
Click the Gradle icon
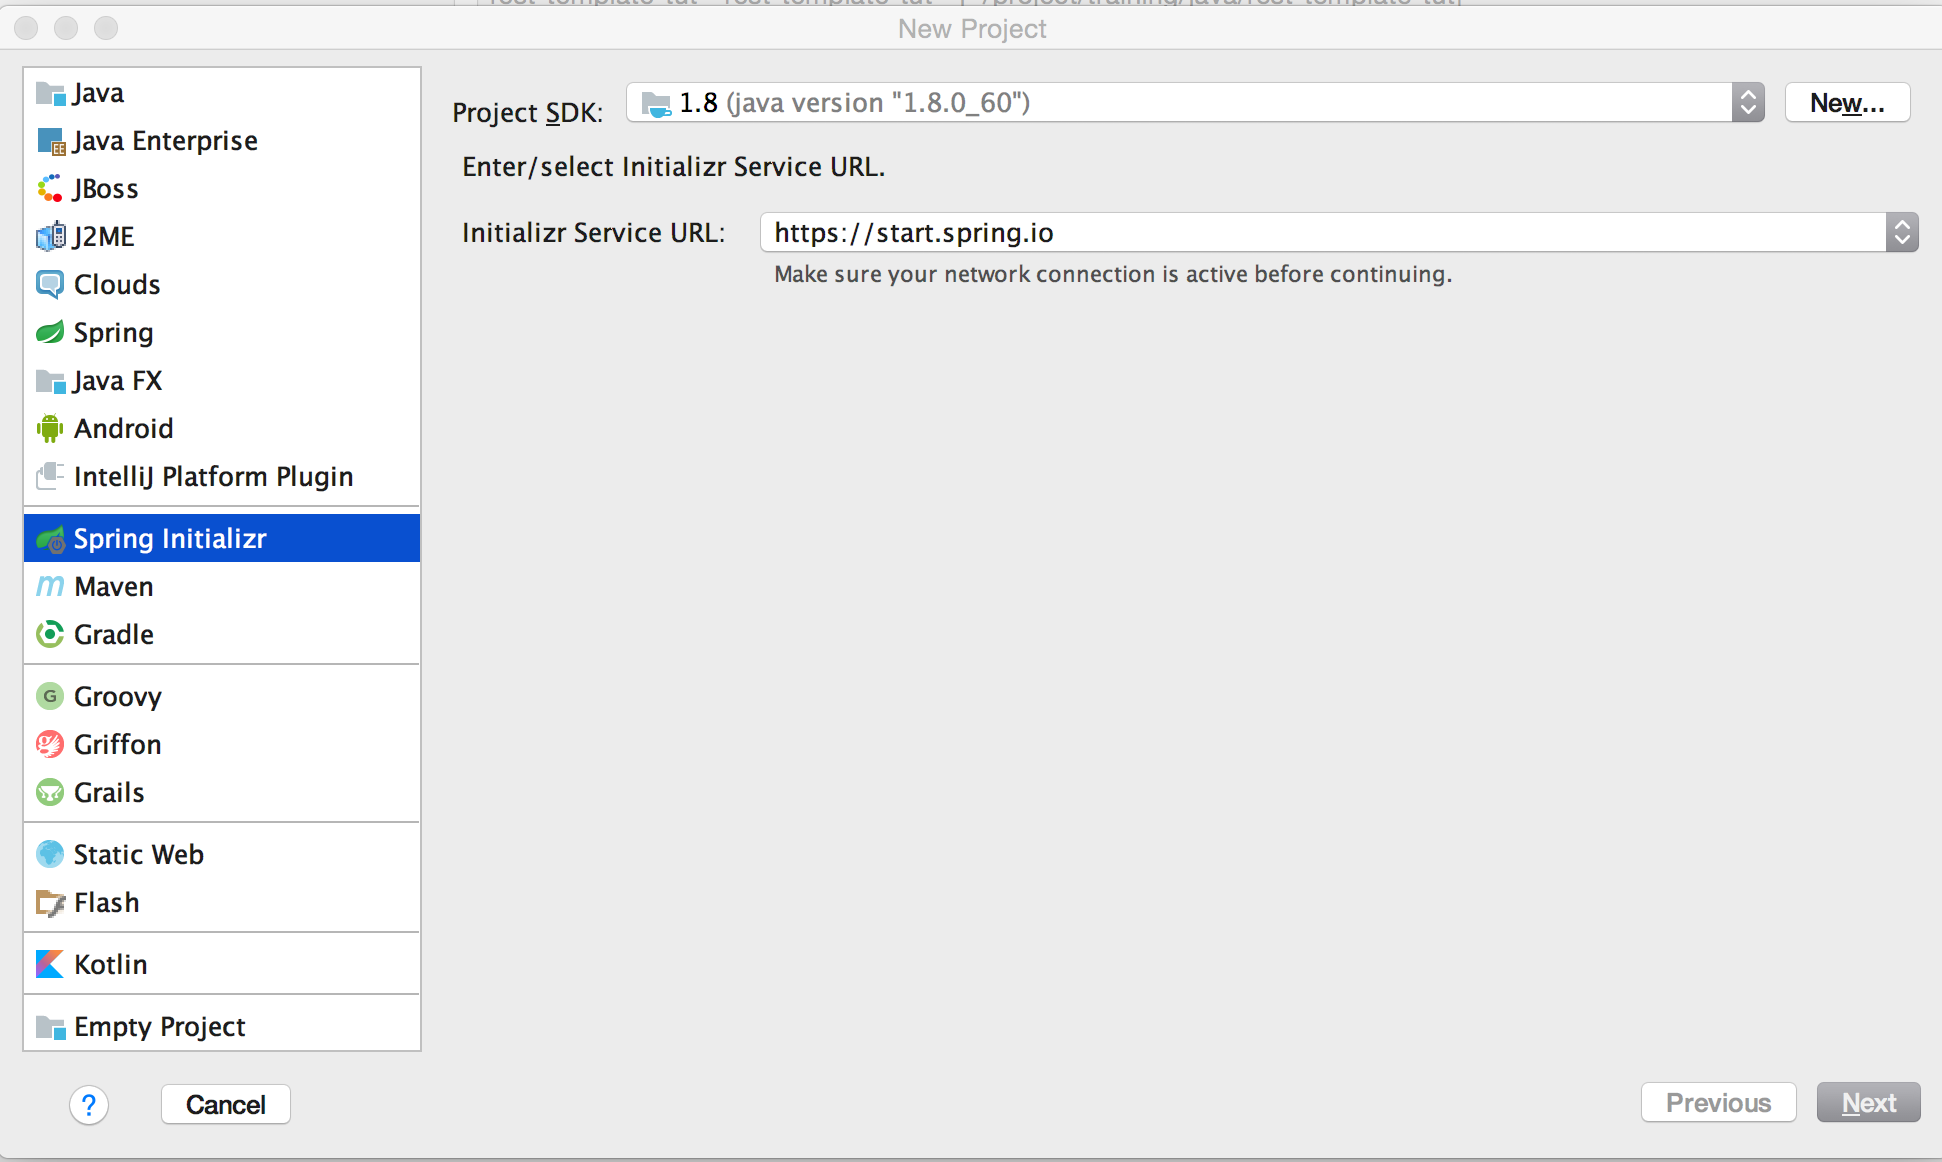tap(50, 635)
